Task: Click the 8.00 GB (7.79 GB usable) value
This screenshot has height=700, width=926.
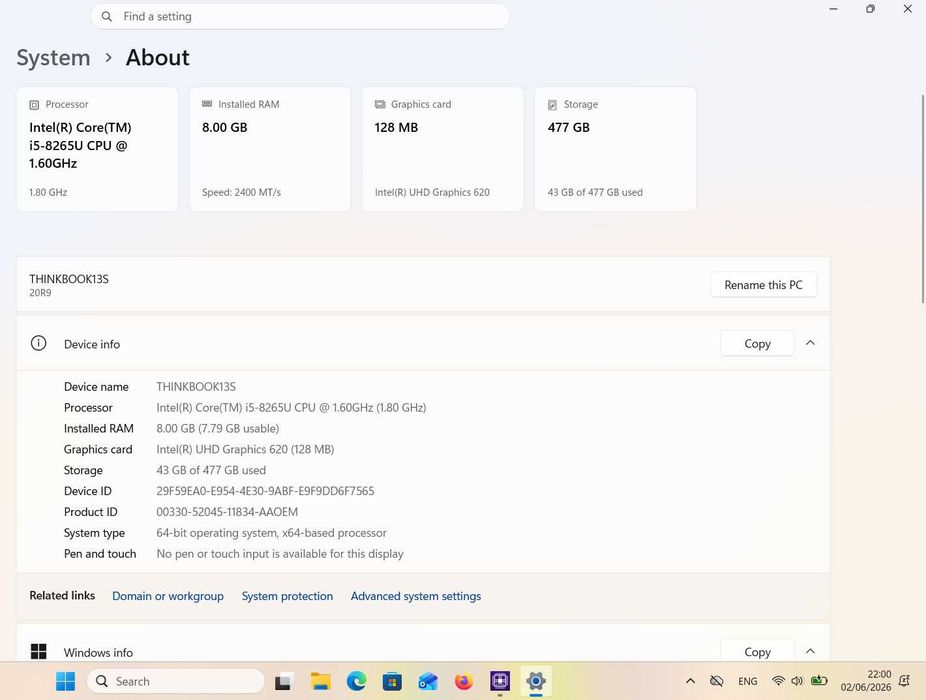Action: click(x=217, y=428)
